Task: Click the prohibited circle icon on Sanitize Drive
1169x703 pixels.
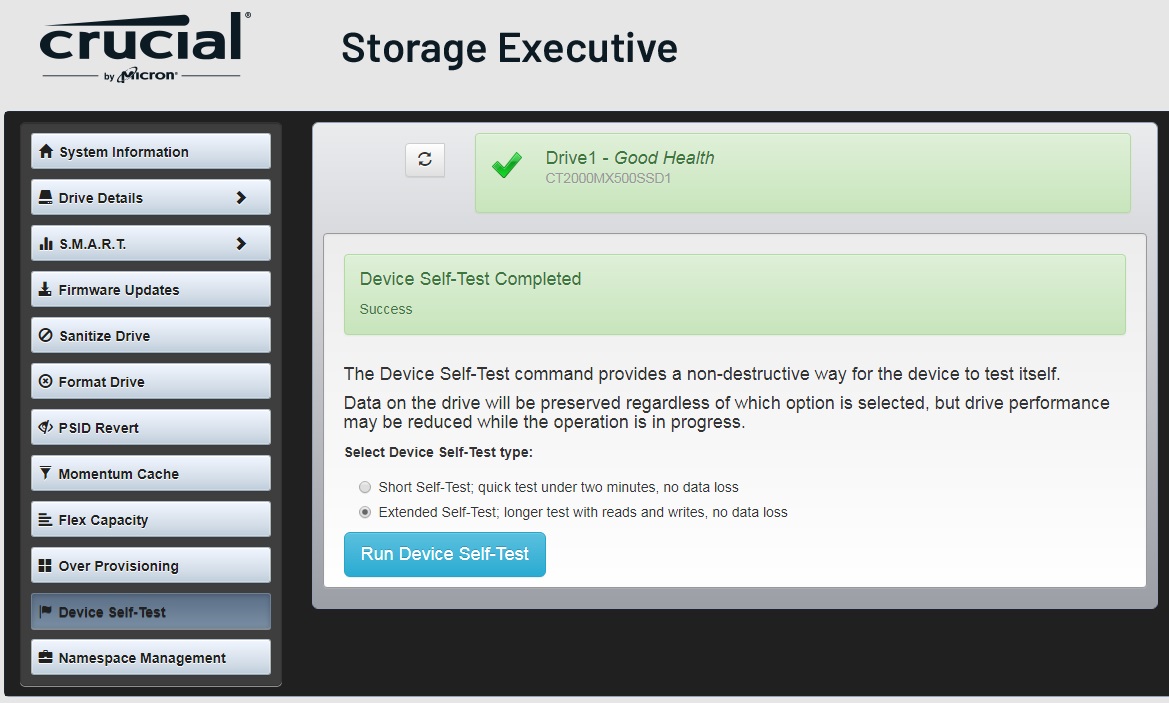Action: click(45, 335)
